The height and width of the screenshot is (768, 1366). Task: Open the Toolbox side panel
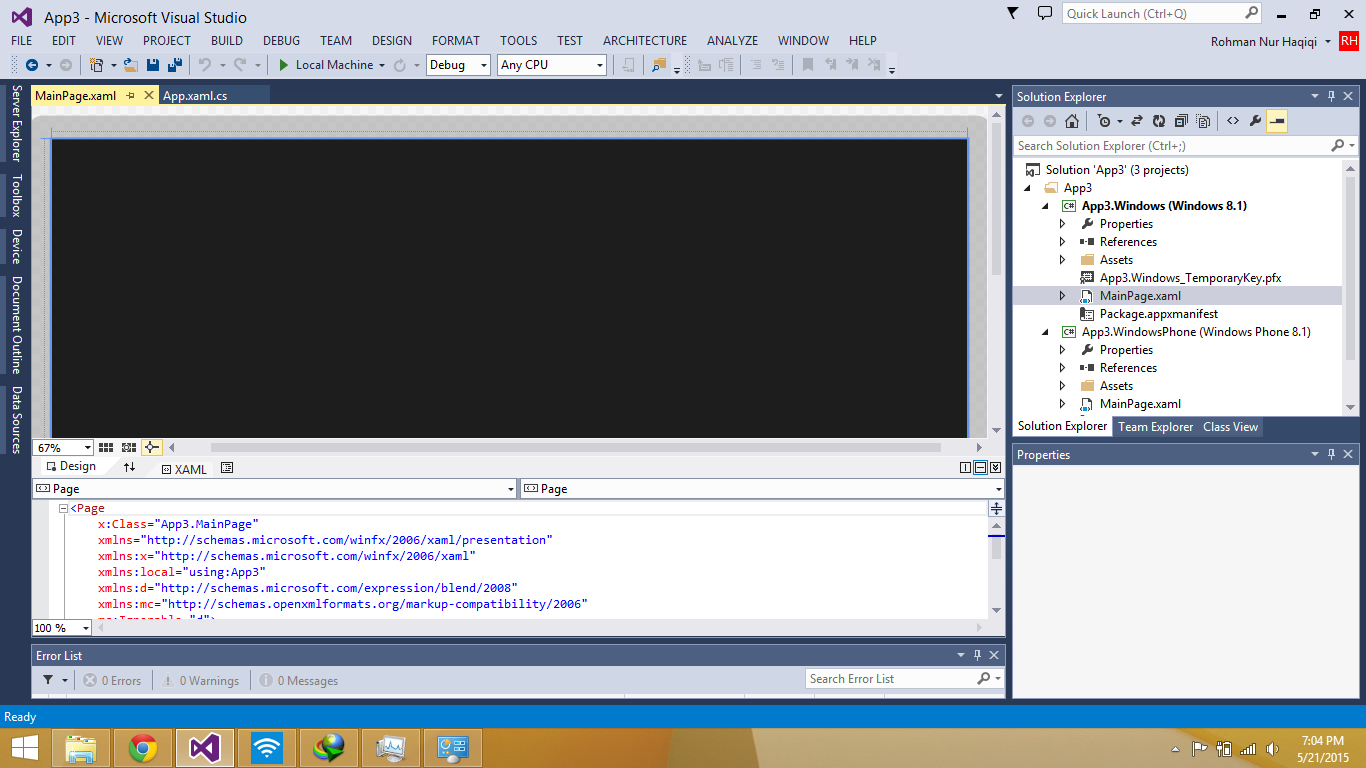point(16,196)
